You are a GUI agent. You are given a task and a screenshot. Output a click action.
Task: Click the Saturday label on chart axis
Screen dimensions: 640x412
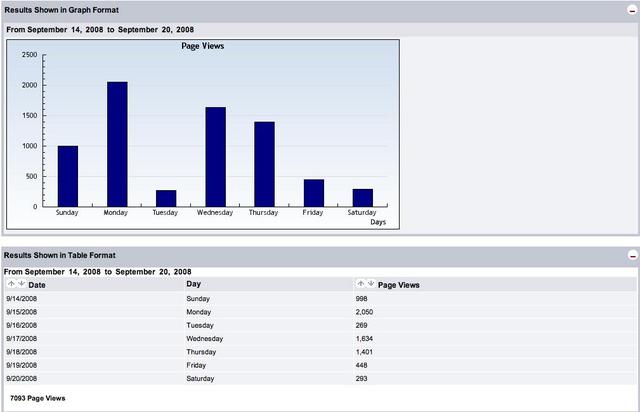[362, 213]
